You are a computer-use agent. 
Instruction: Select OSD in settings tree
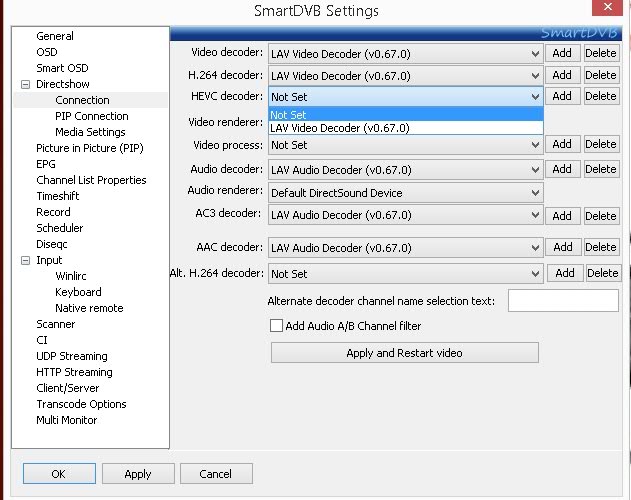coord(47,52)
